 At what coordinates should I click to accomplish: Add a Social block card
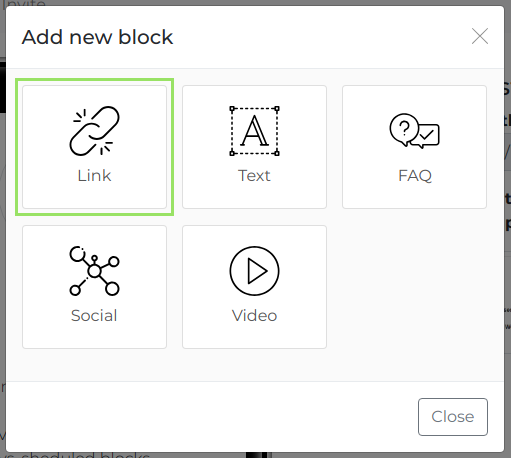tap(94, 287)
